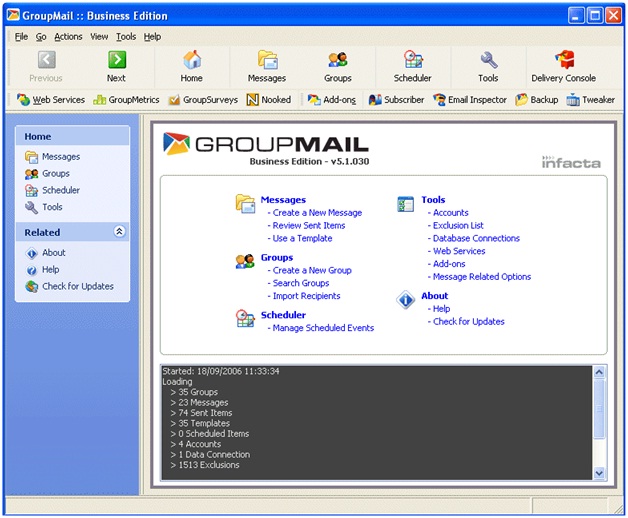The height and width of the screenshot is (518, 628).
Task: Go to Home via toolbar icon
Action: pos(191,66)
